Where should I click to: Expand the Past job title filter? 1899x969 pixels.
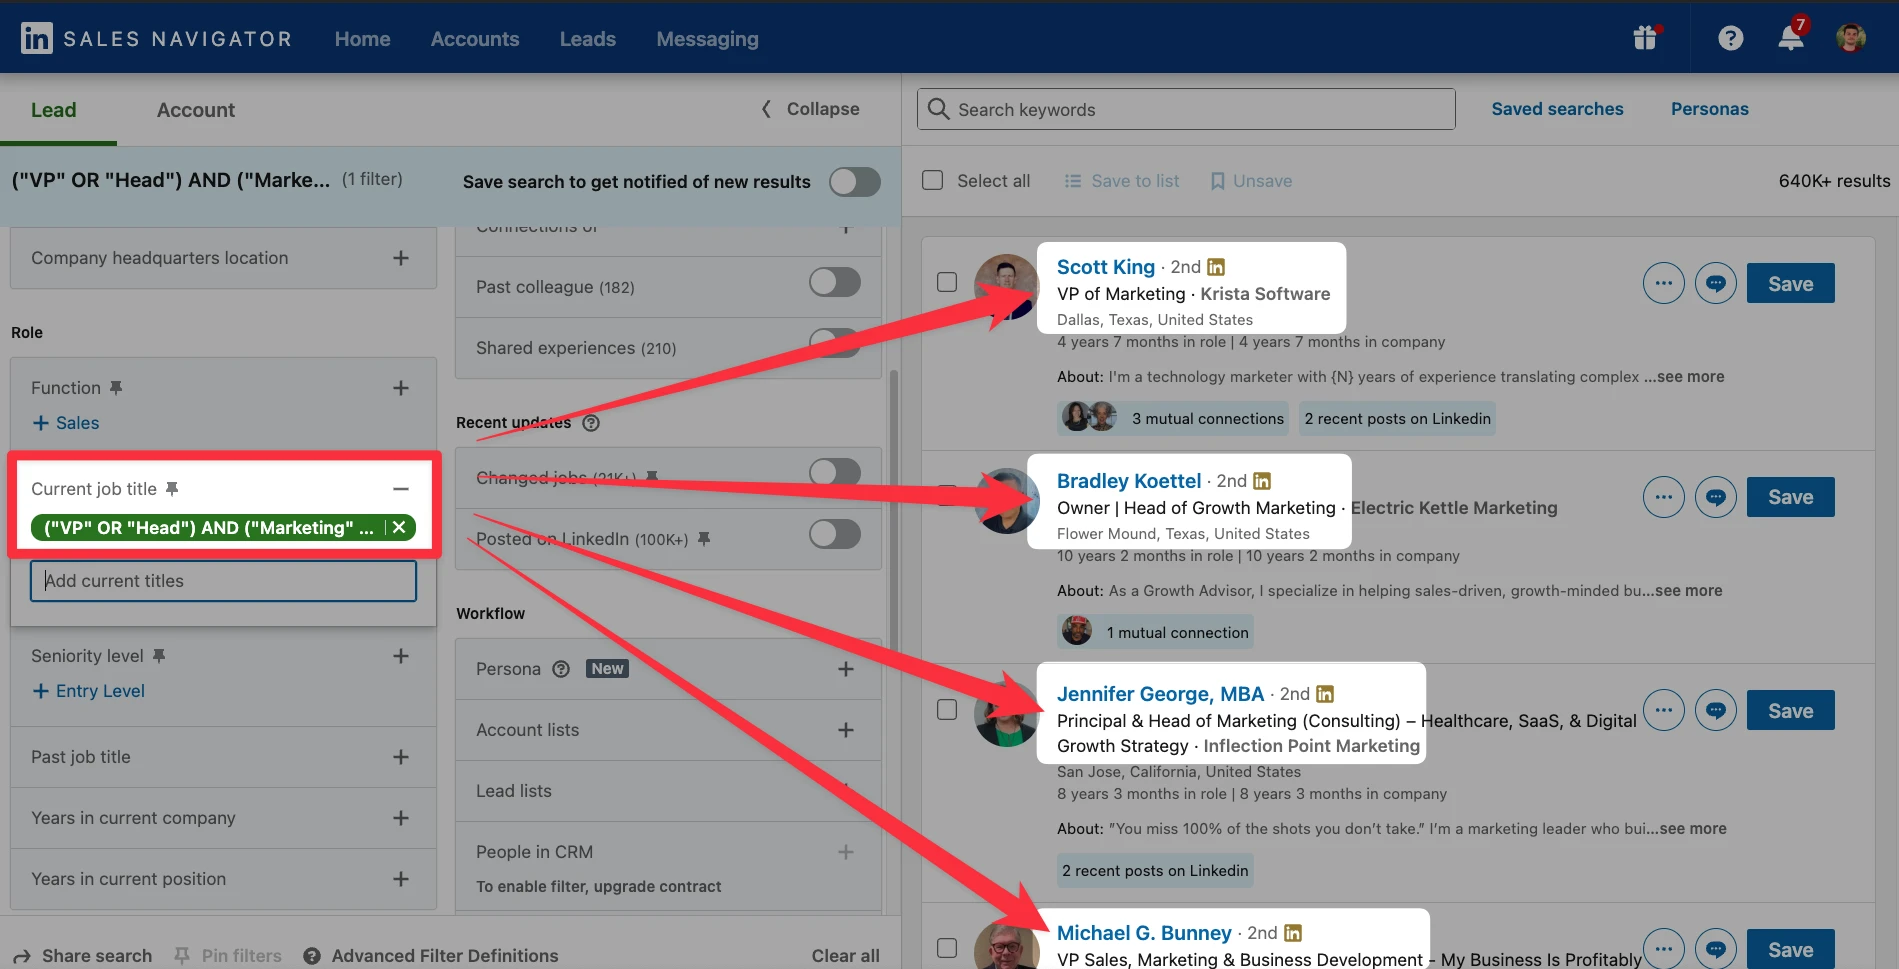coord(401,757)
